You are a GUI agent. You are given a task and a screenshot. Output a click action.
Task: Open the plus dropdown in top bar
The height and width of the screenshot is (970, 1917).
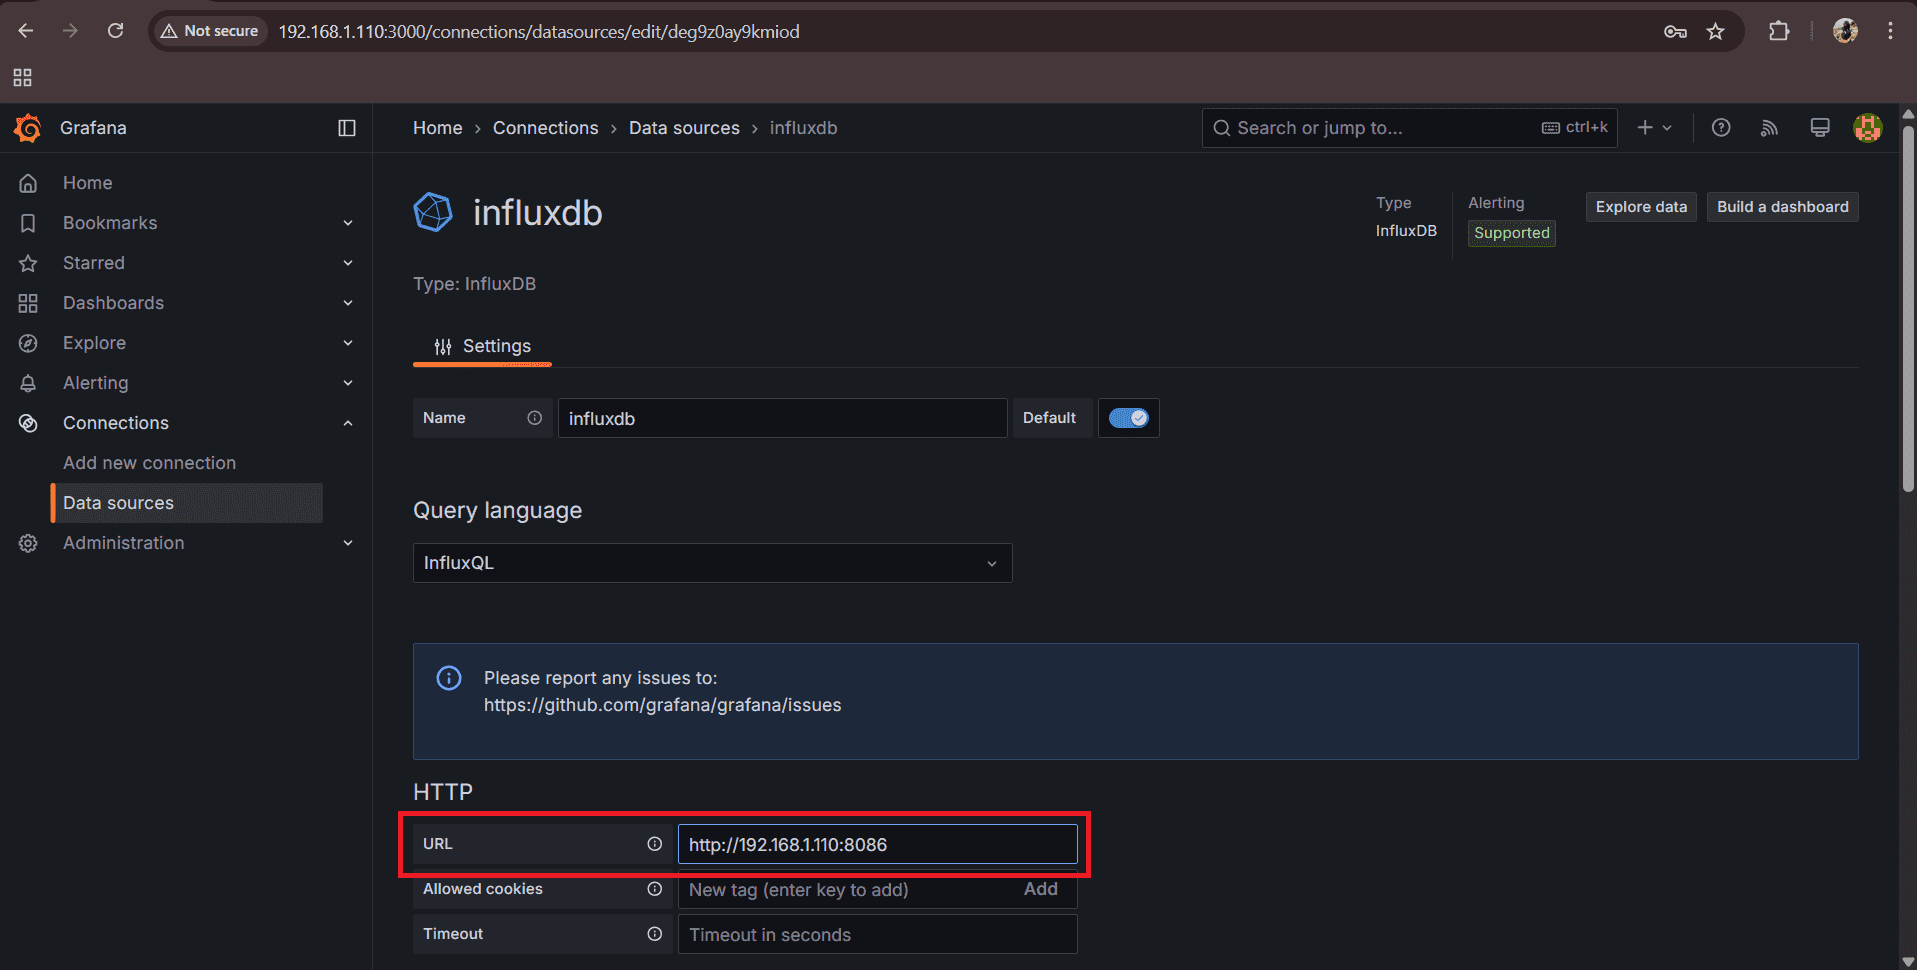[x=1653, y=128]
